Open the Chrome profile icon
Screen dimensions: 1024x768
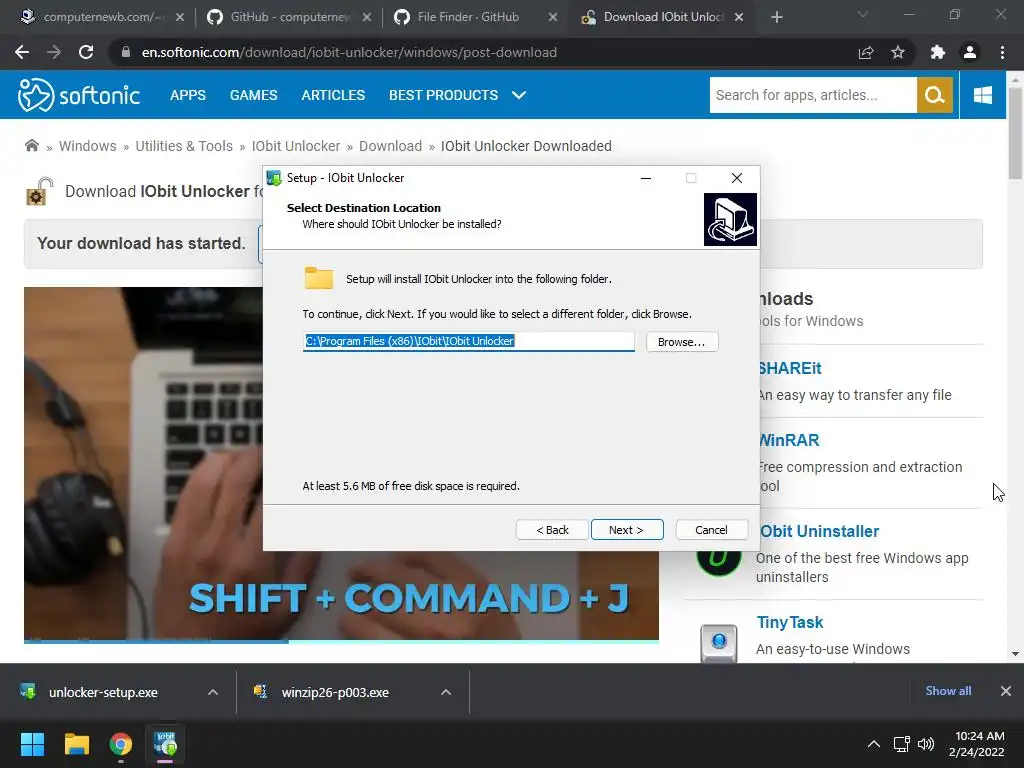point(970,52)
